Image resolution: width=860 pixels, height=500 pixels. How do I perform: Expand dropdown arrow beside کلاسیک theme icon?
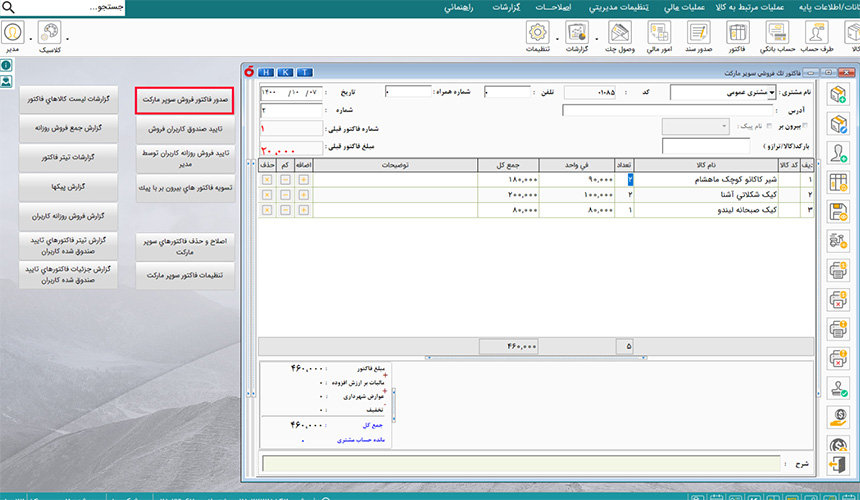coord(67,39)
